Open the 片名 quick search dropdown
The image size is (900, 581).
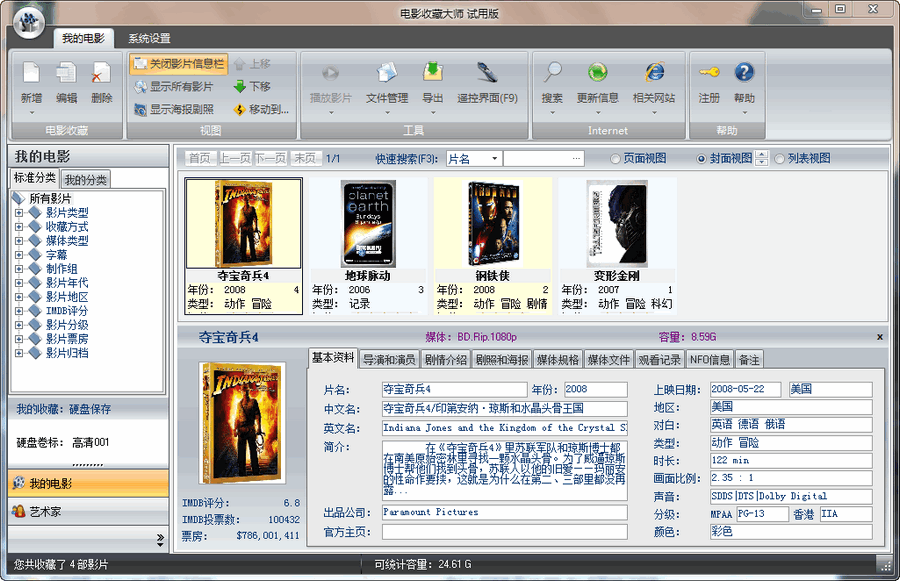coord(496,157)
